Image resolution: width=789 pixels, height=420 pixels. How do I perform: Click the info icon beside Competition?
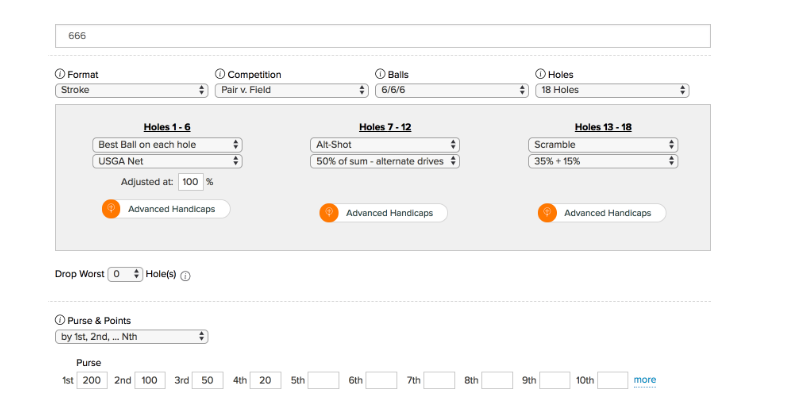[x=220, y=74]
